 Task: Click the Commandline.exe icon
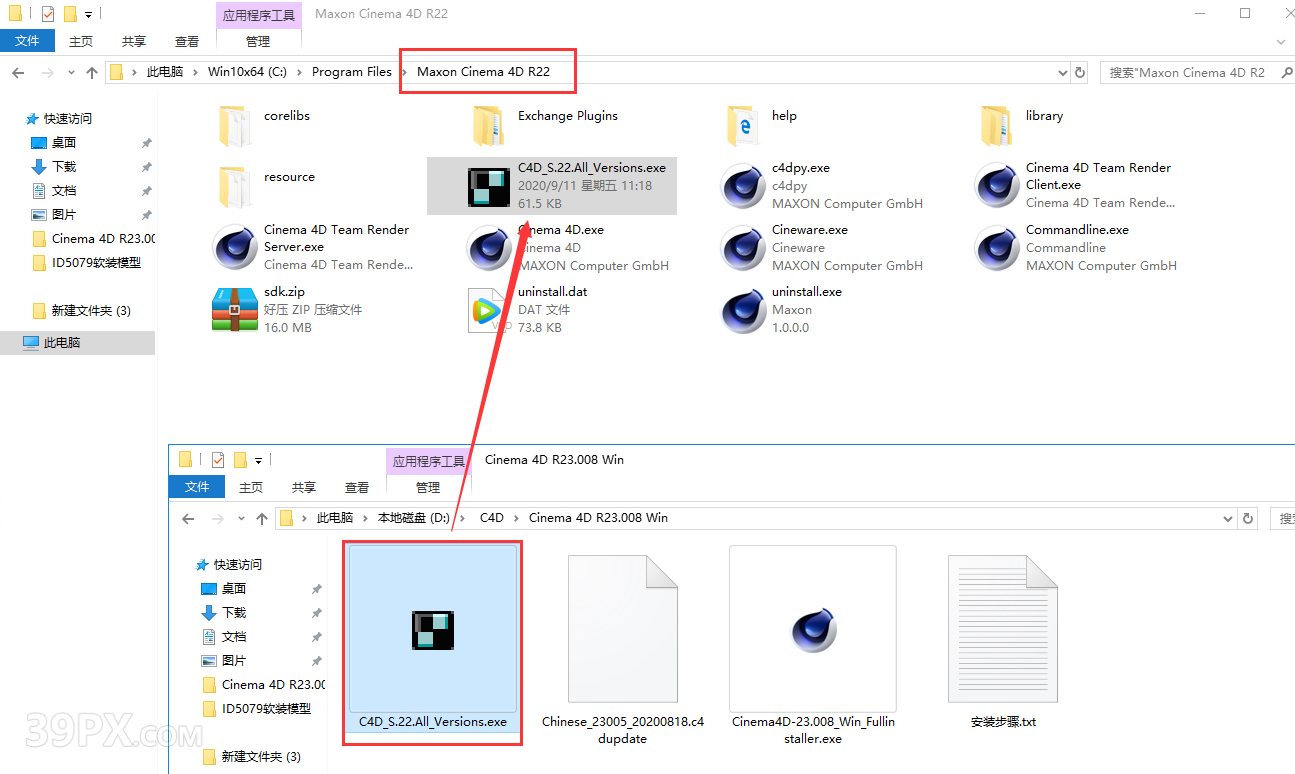[x=997, y=247]
